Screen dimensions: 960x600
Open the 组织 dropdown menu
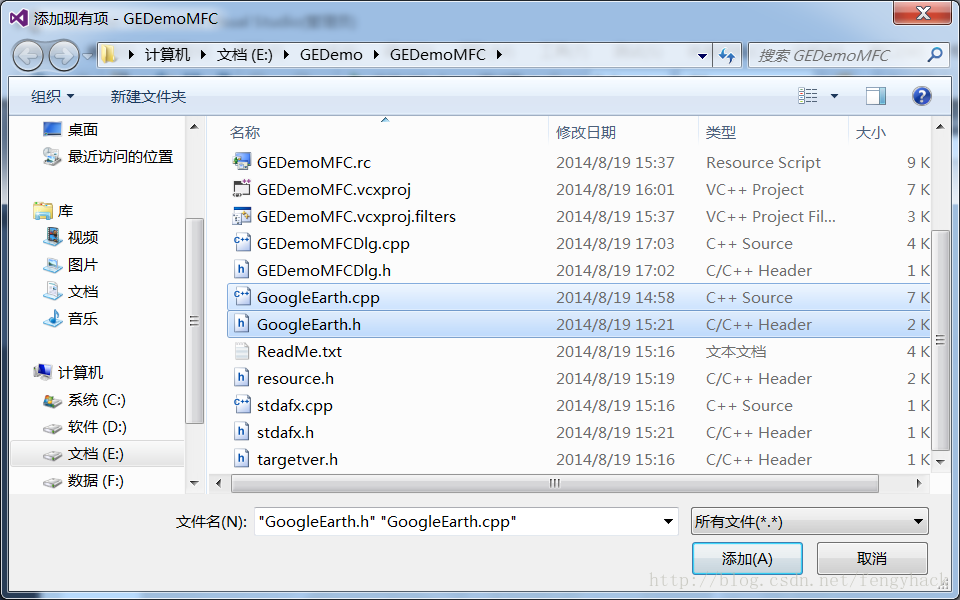tap(53, 96)
